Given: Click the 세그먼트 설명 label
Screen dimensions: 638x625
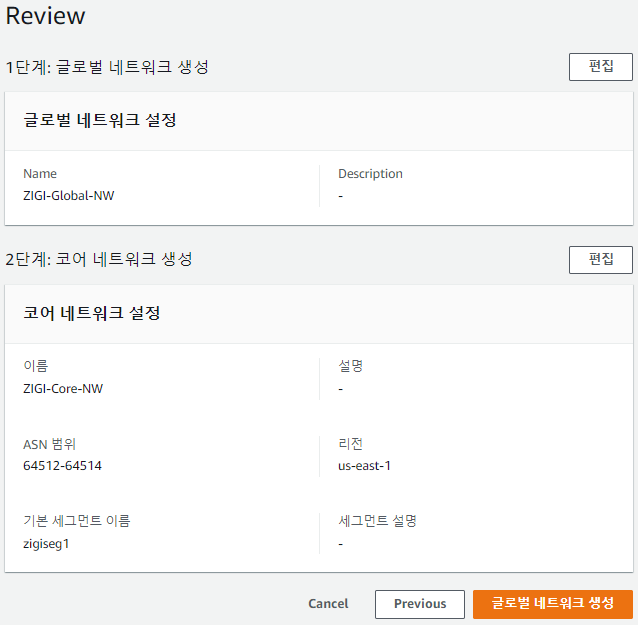Looking at the screenshot, I should (x=377, y=521).
